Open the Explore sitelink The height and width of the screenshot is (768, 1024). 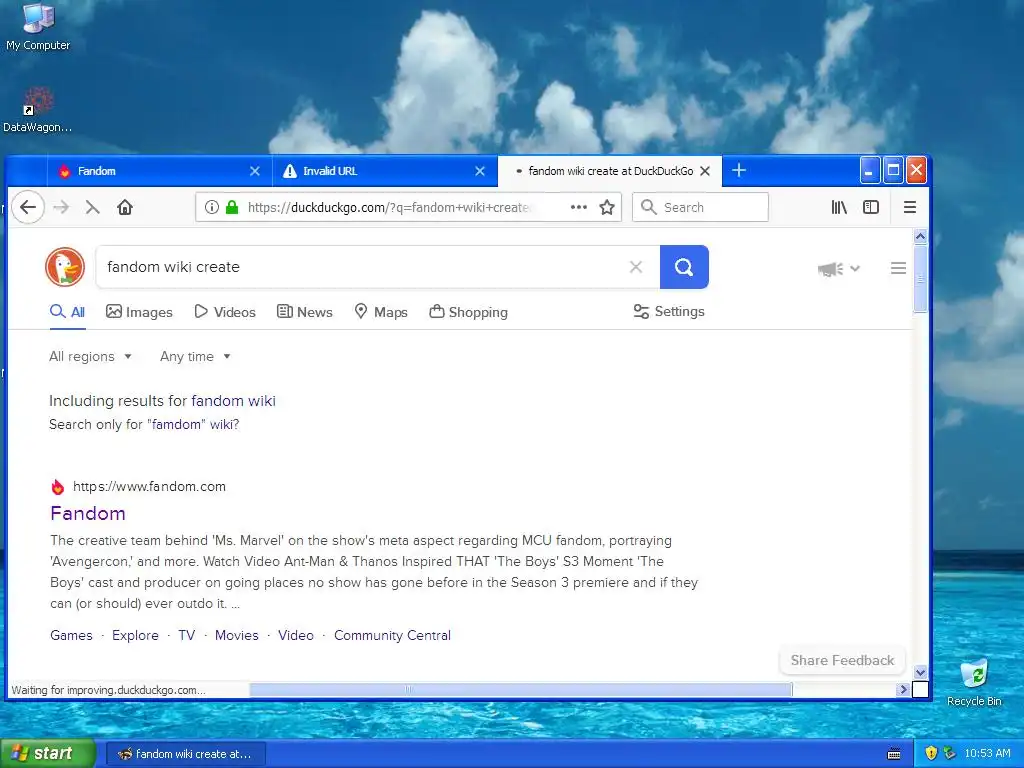point(135,635)
